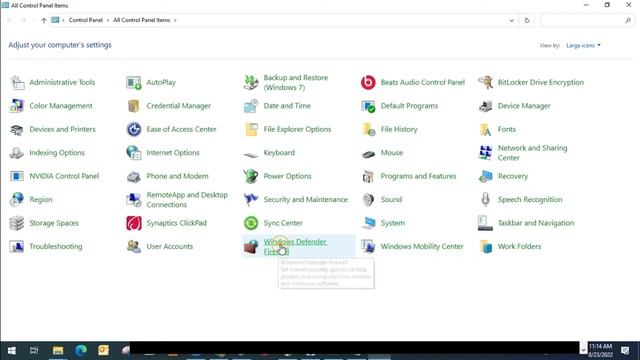Image resolution: width=640 pixels, height=360 pixels.
Task: Open the Administrative Tools icon
Action: pos(17,83)
